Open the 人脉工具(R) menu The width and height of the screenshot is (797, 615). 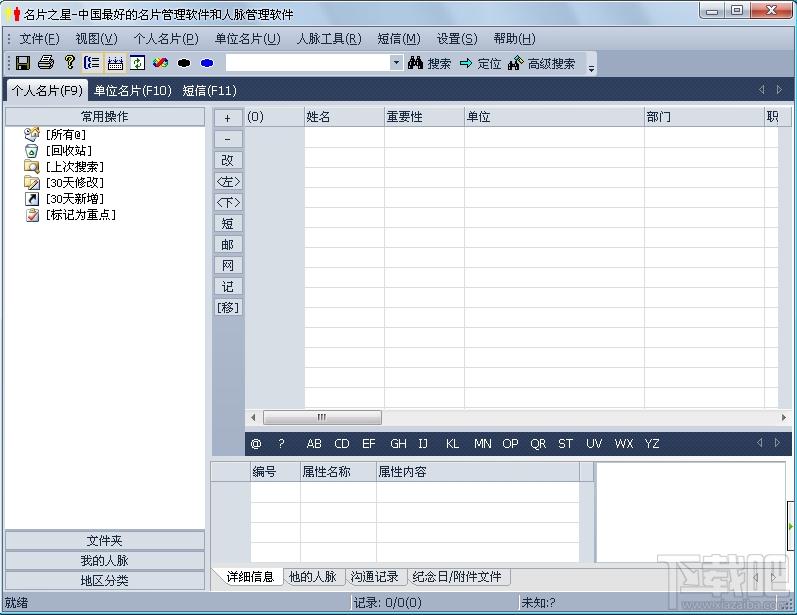point(327,39)
